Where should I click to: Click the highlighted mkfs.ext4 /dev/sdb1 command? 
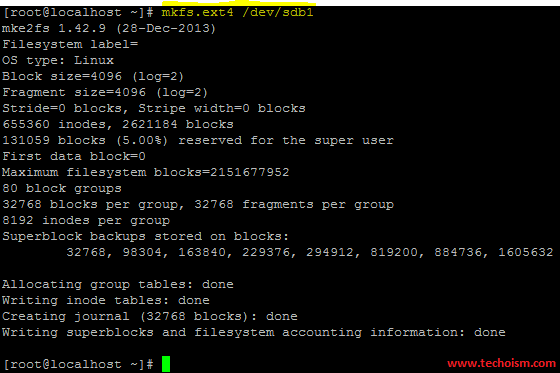pyautogui.click(x=238, y=13)
